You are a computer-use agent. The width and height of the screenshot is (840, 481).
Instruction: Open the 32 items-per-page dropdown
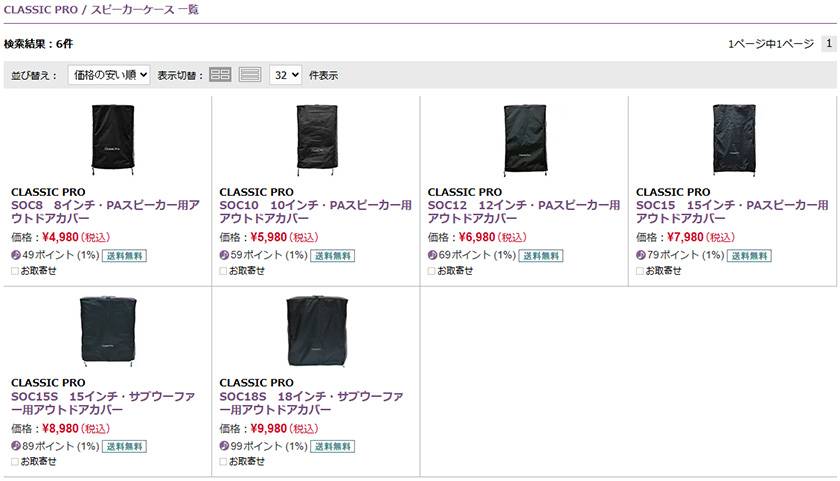[x=285, y=75]
